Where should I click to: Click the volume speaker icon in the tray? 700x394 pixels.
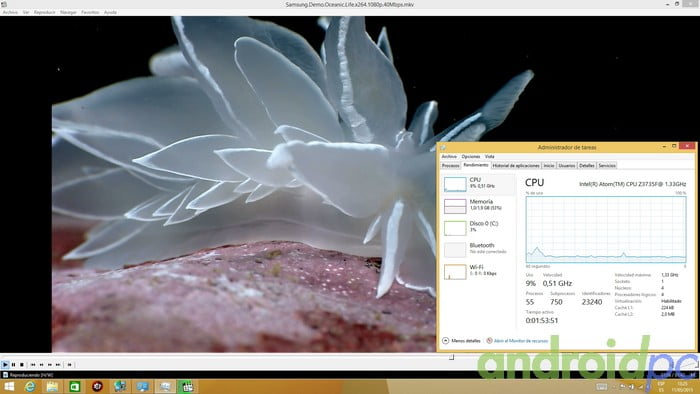point(631,387)
